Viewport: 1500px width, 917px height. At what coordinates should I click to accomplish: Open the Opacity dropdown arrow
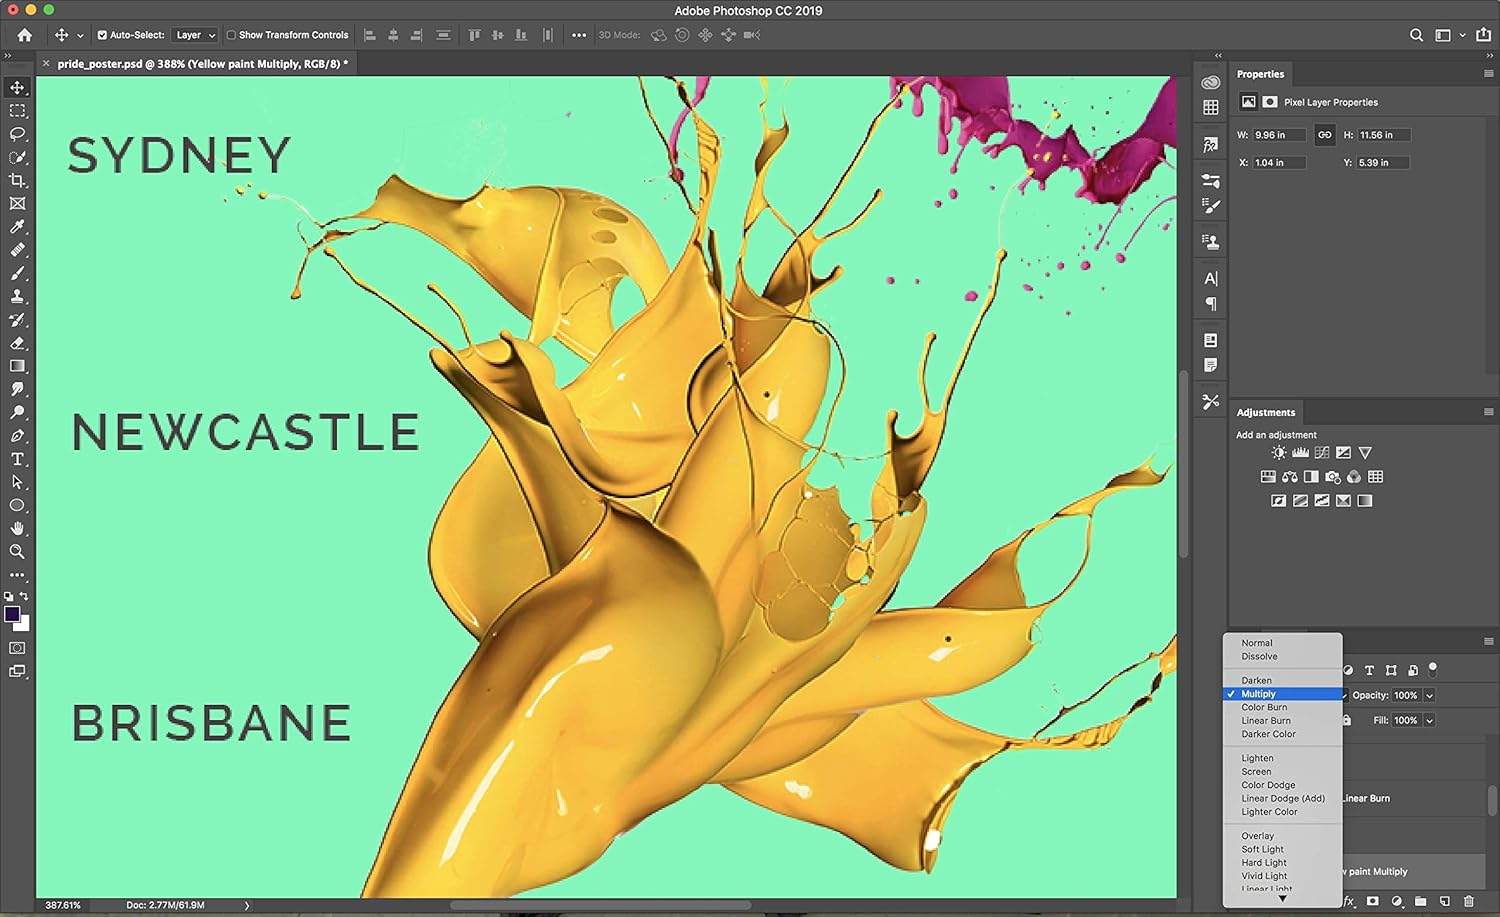1430,695
